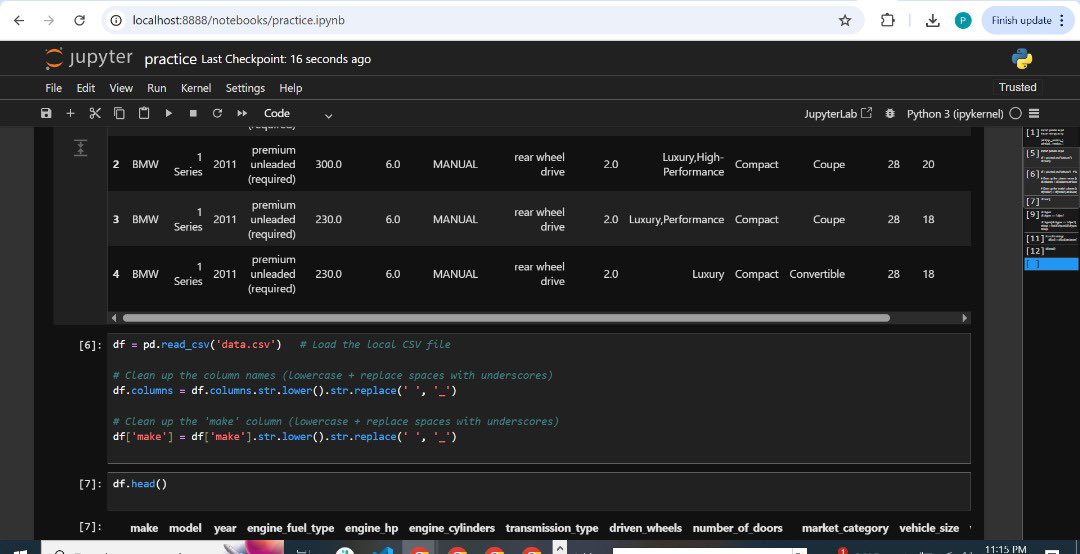Viewport: 1080px width, 554px height.
Task: Open the Run menu
Action: (156, 88)
